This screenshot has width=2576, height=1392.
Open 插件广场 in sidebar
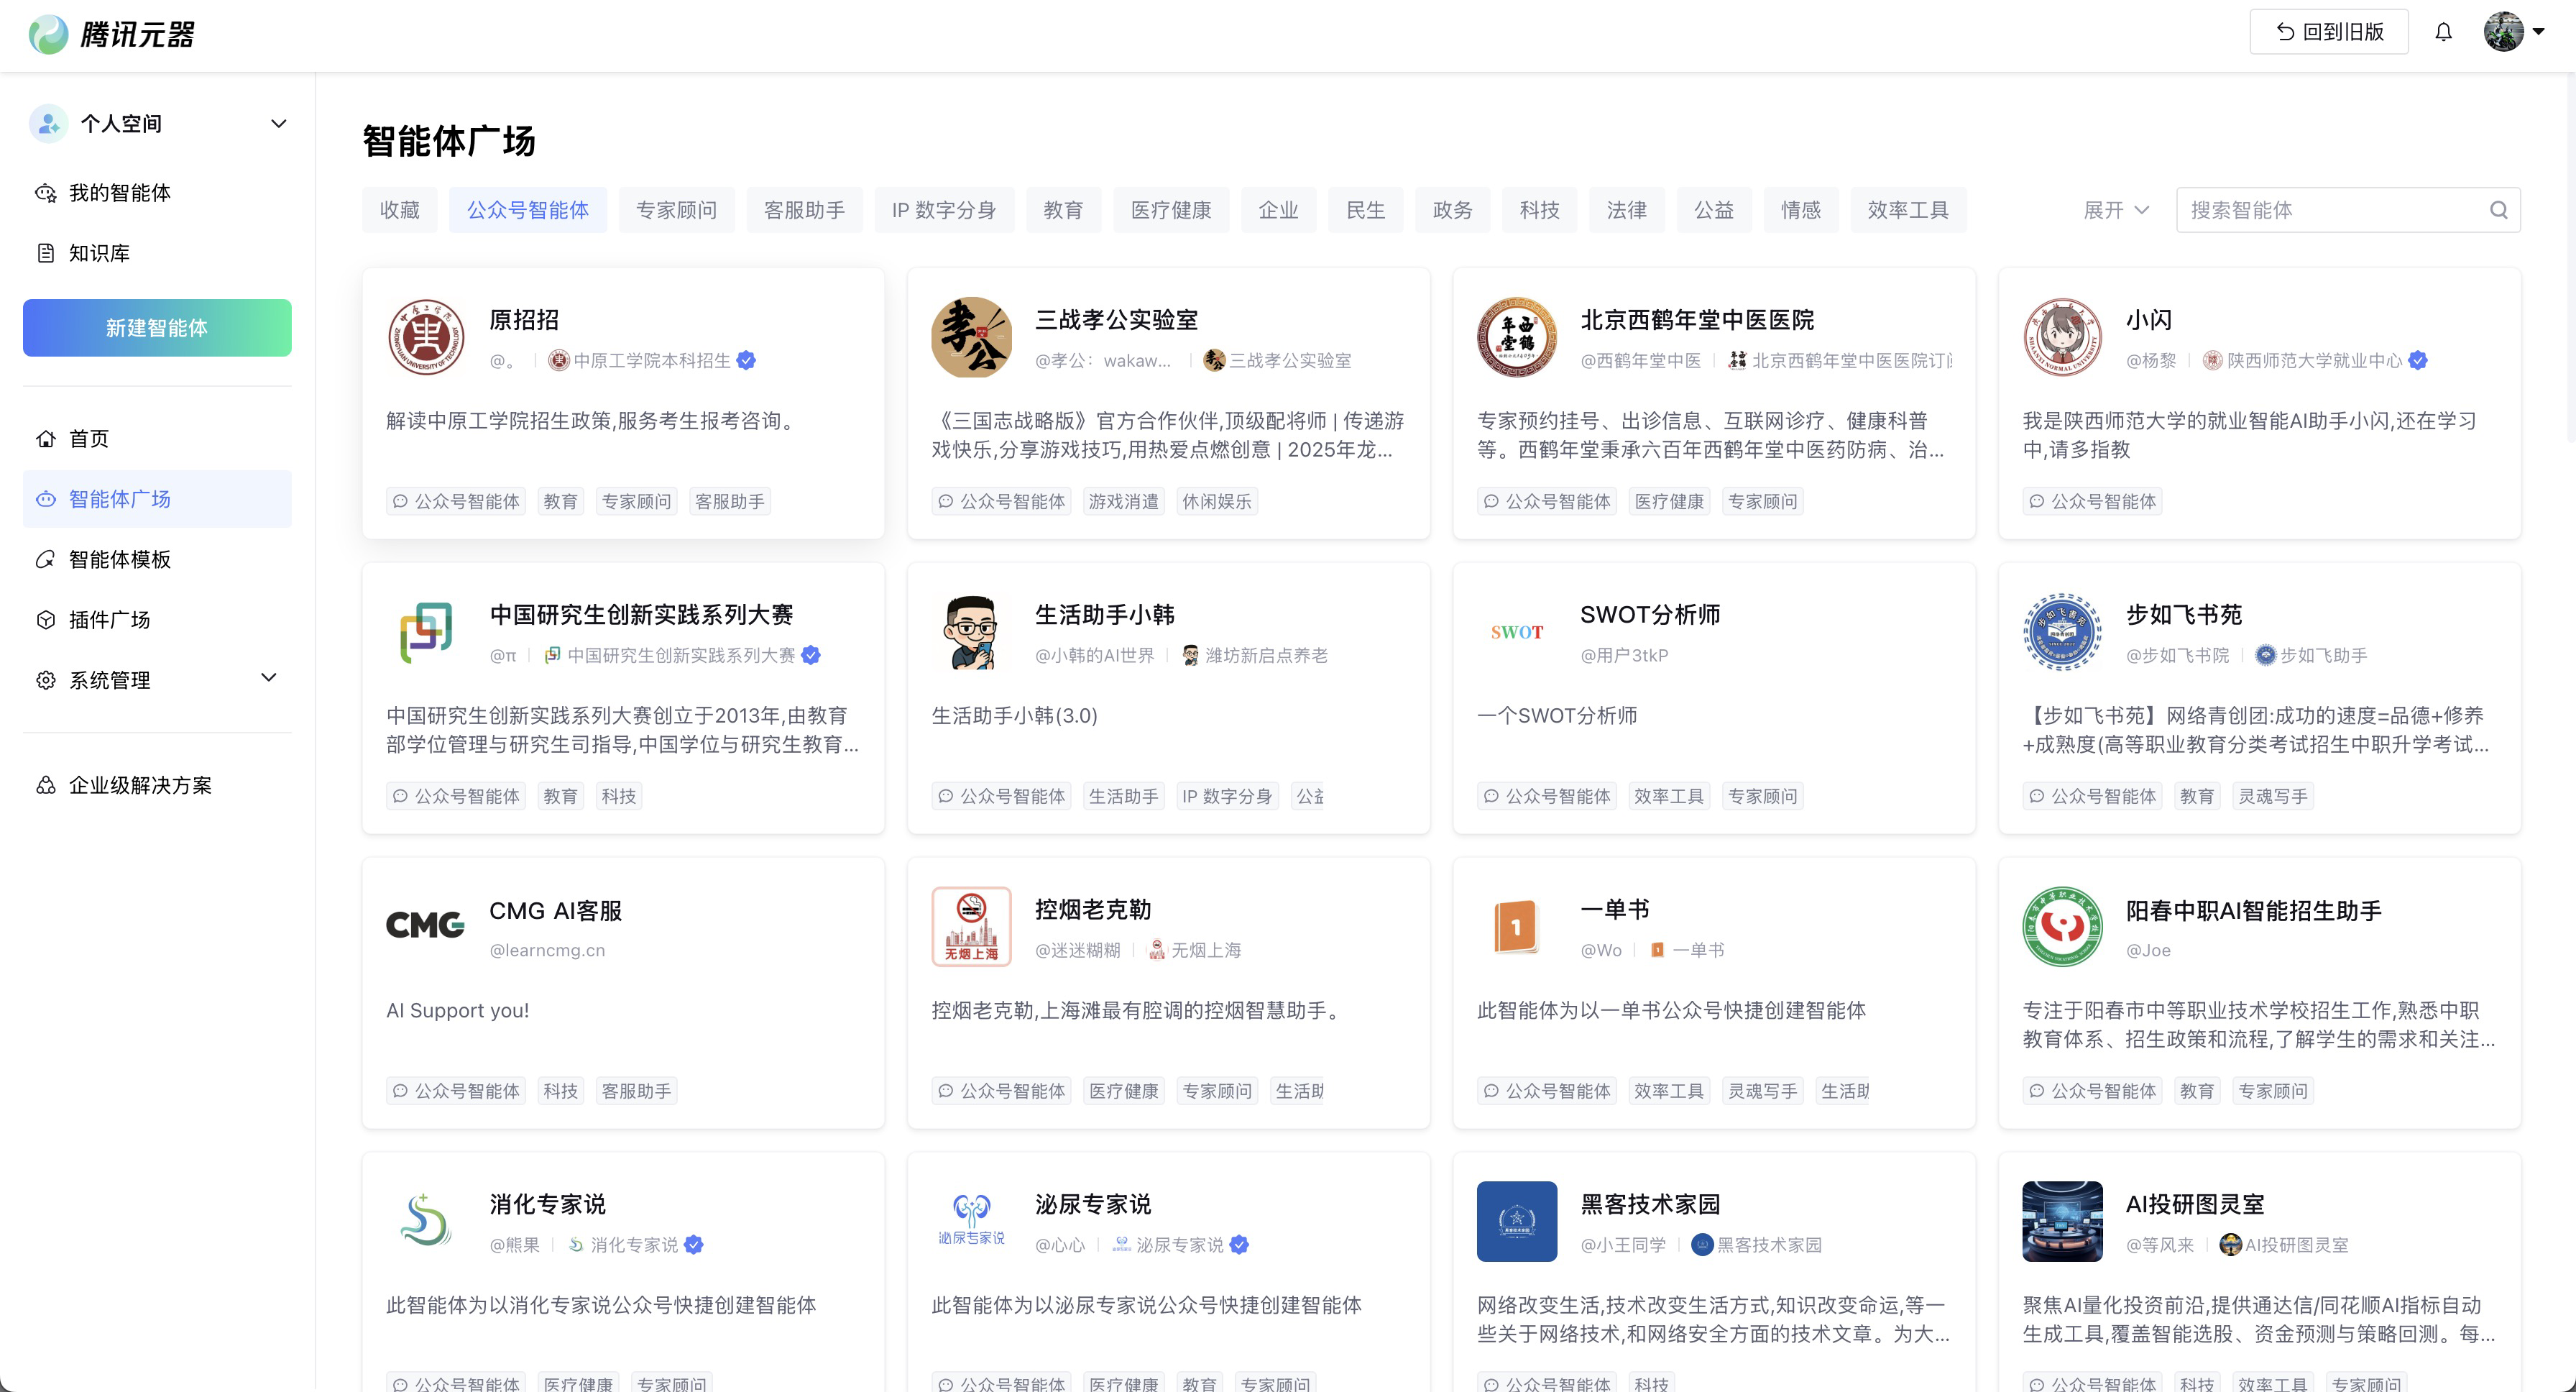click(109, 620)
